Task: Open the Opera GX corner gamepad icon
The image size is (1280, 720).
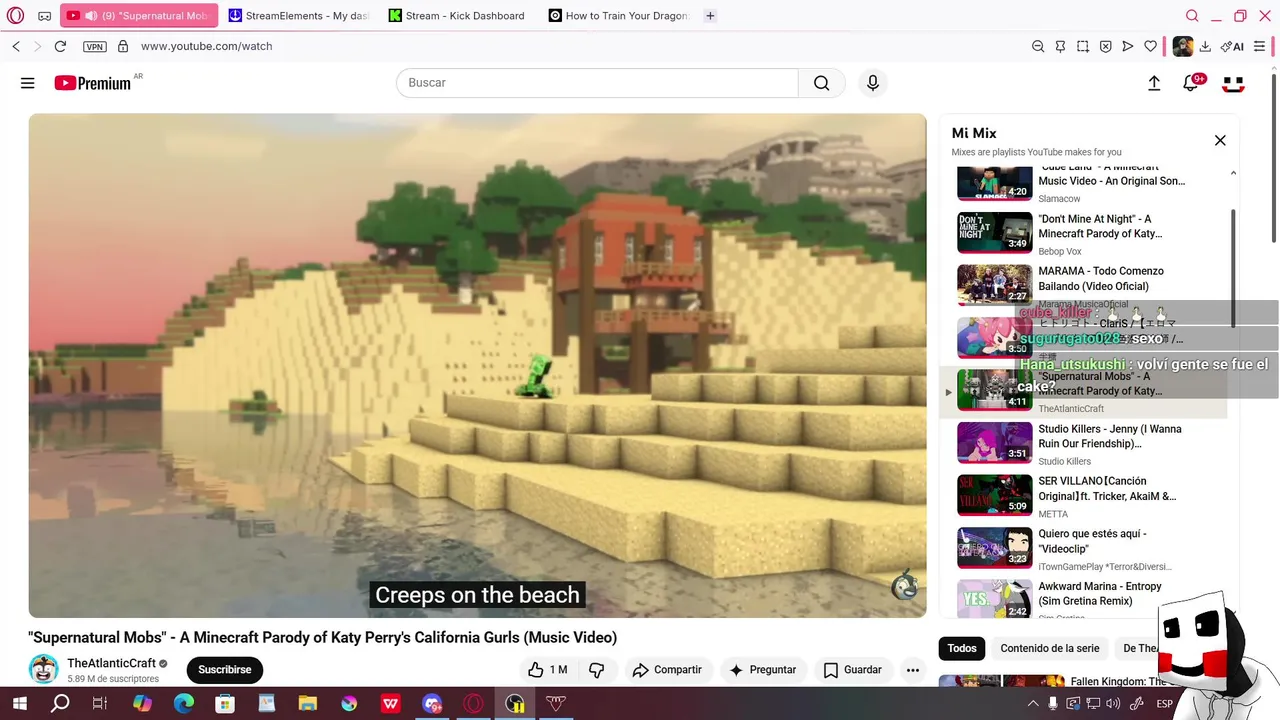Action: click(x=45, y=16)
